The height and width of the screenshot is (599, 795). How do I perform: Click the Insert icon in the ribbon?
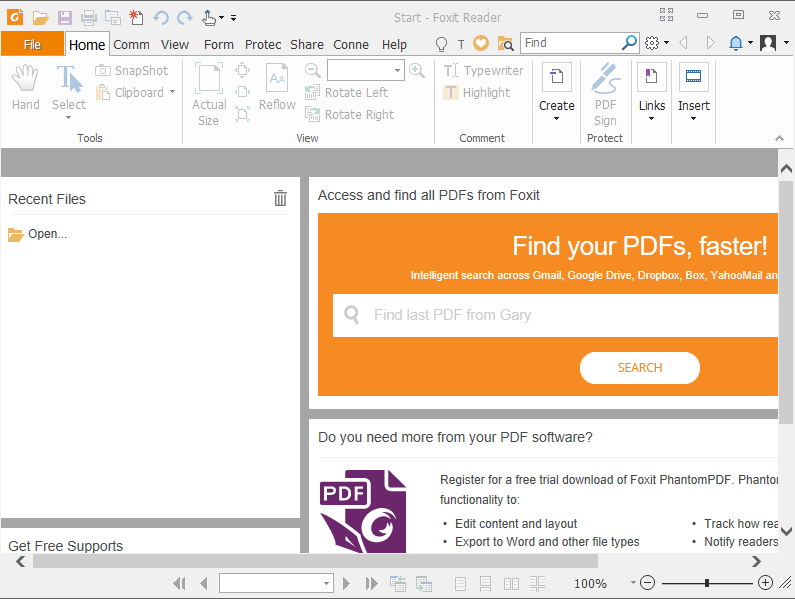[693, 78]
